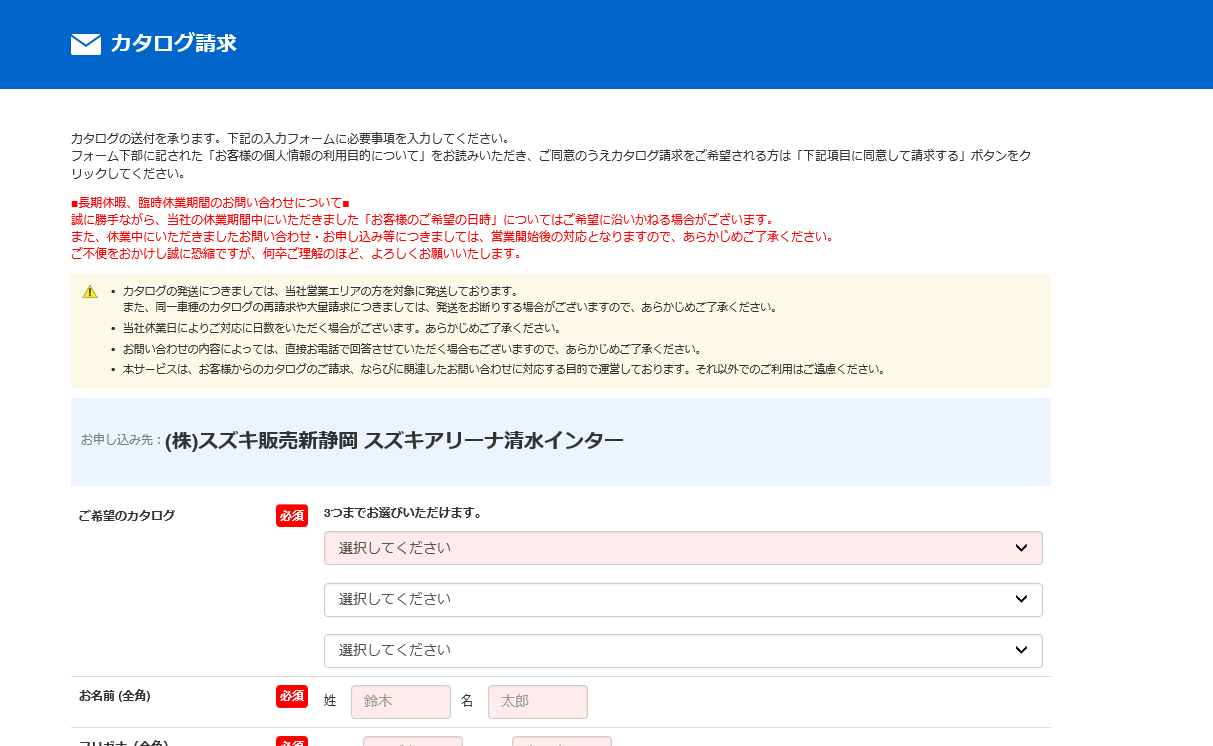
Task: Click the text 3つまでお選びいただけます。
Action: pos(403,513)
